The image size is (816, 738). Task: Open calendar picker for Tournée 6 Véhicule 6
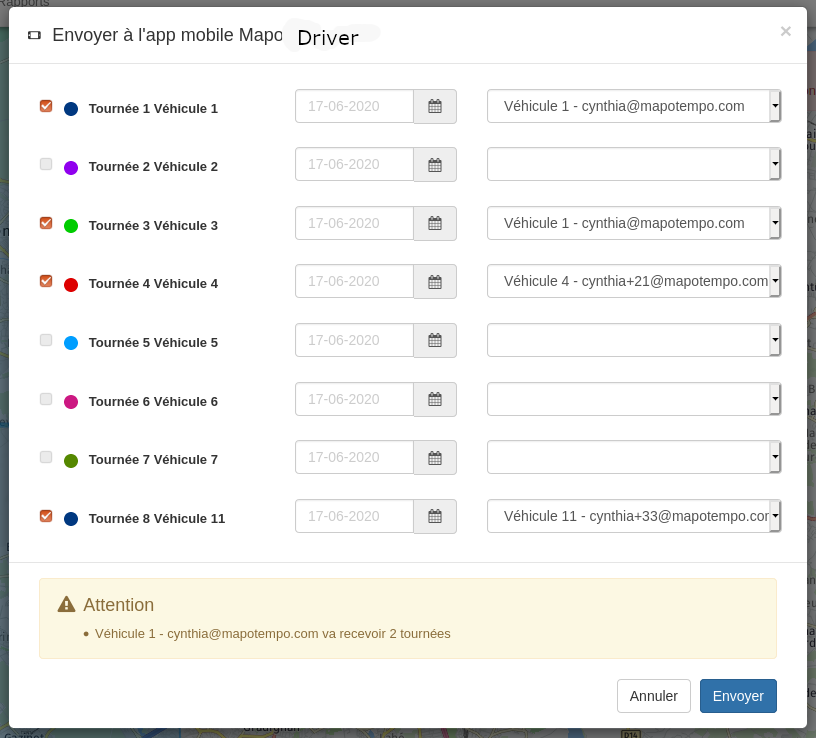(435, 399)
